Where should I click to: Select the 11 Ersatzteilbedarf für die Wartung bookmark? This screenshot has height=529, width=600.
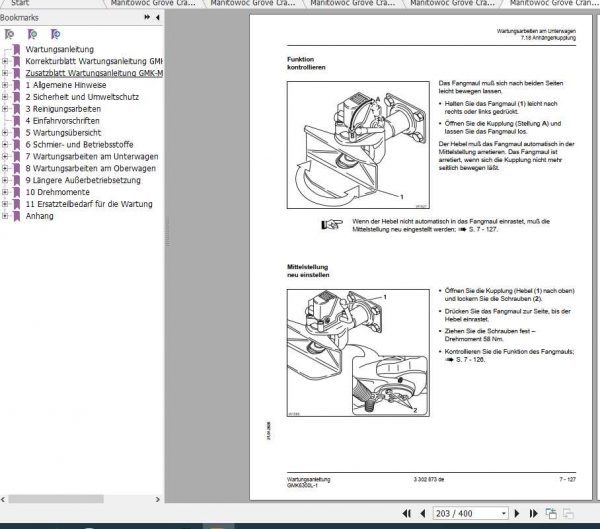pyautogui.click(x=89, y=204)
